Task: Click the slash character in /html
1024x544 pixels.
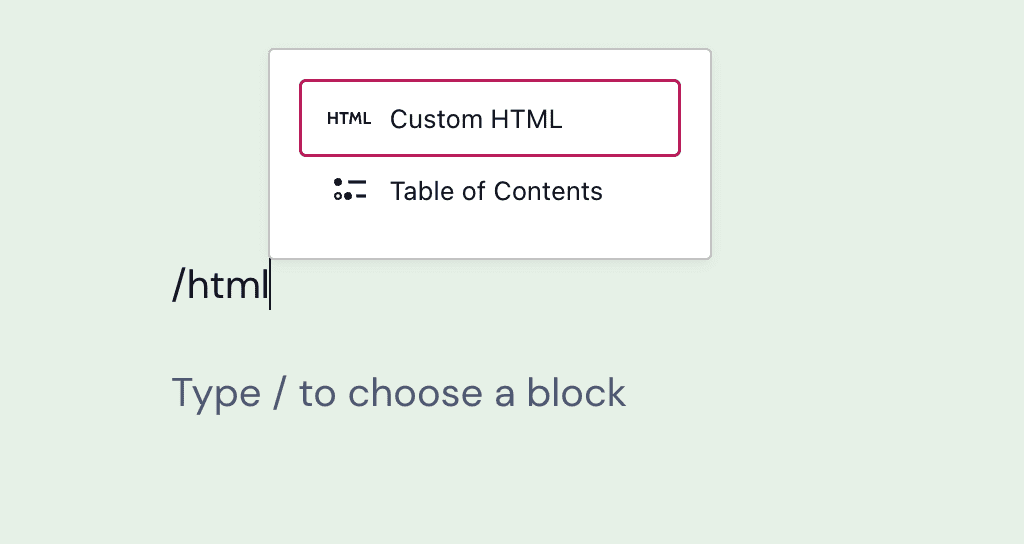Action: pyautogui.click(x=178, y=286)
